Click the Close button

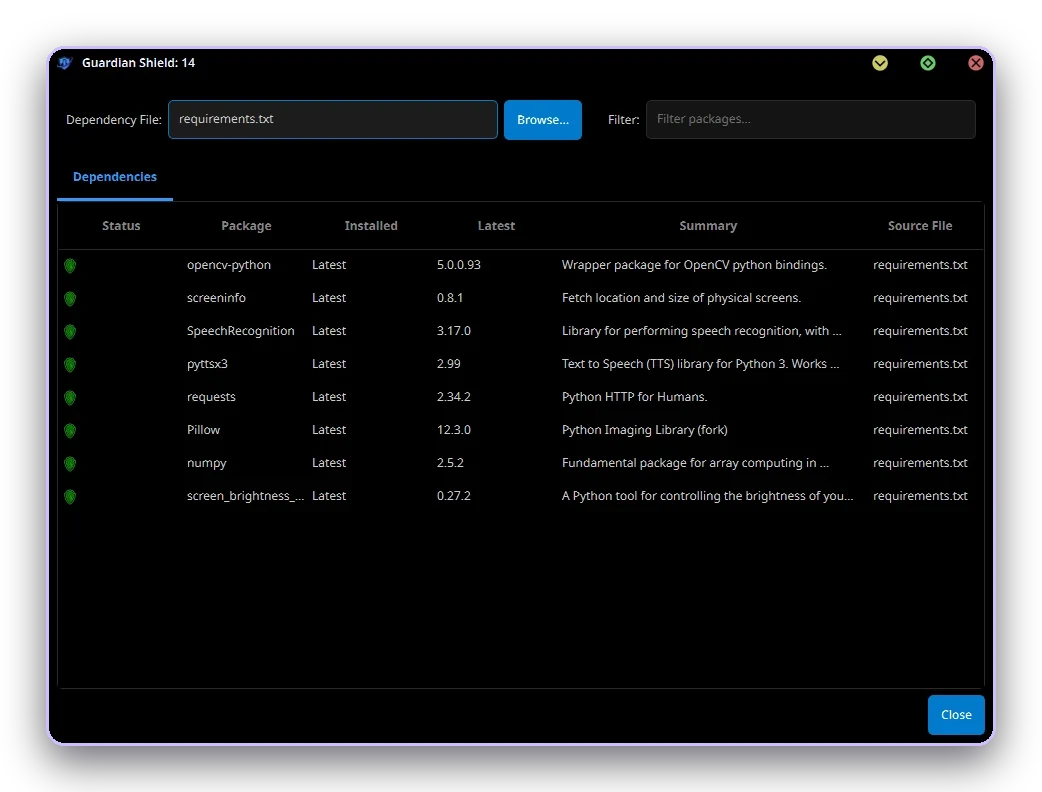956,715
